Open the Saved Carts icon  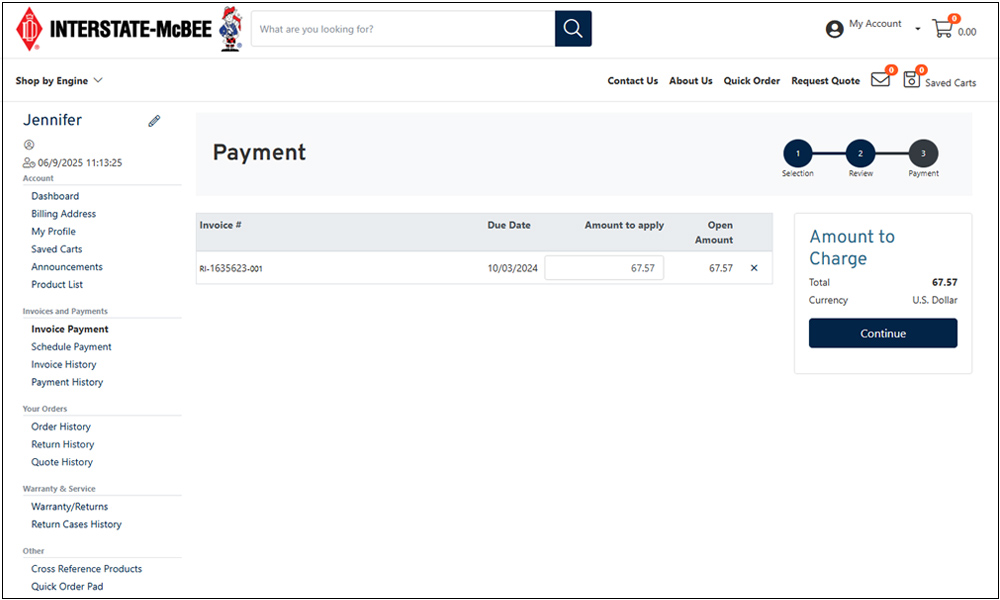[912, 80]
